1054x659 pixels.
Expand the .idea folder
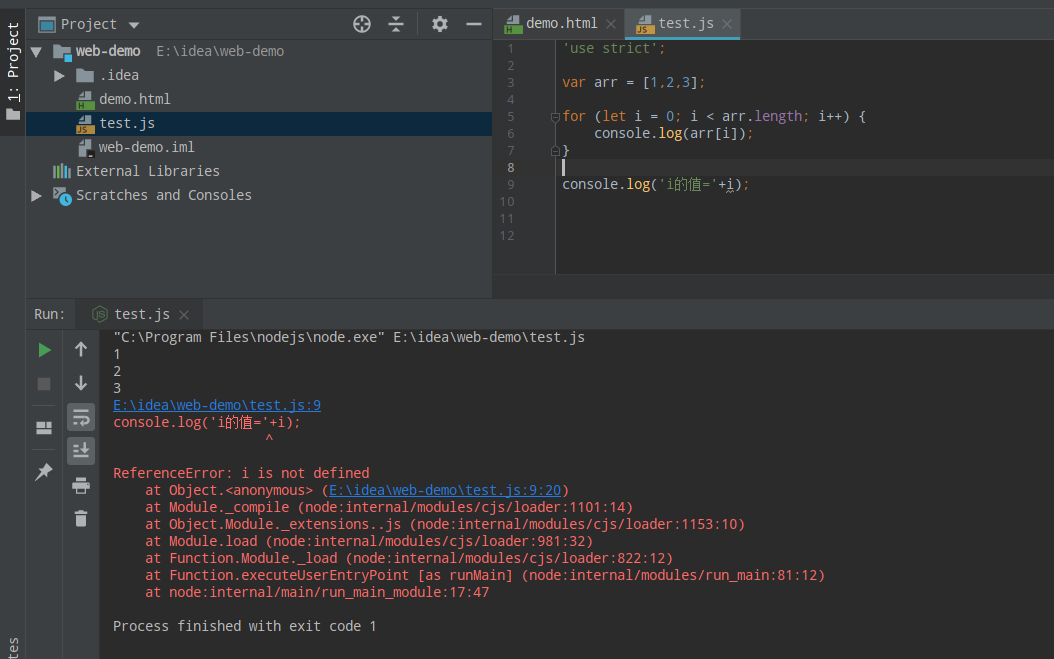click(59, 75)
